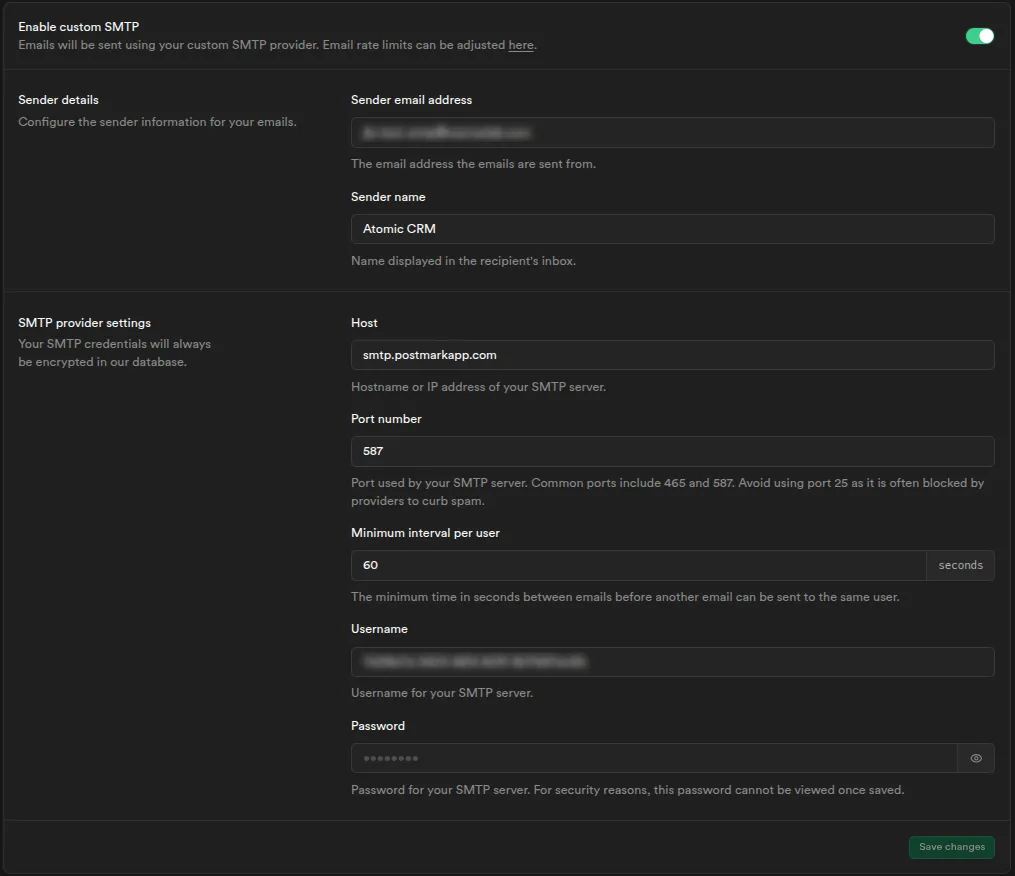Click the Minimum interval per user label
Image resolution: width=1015 pixels, height=876 pixels.
click(425, 532)
